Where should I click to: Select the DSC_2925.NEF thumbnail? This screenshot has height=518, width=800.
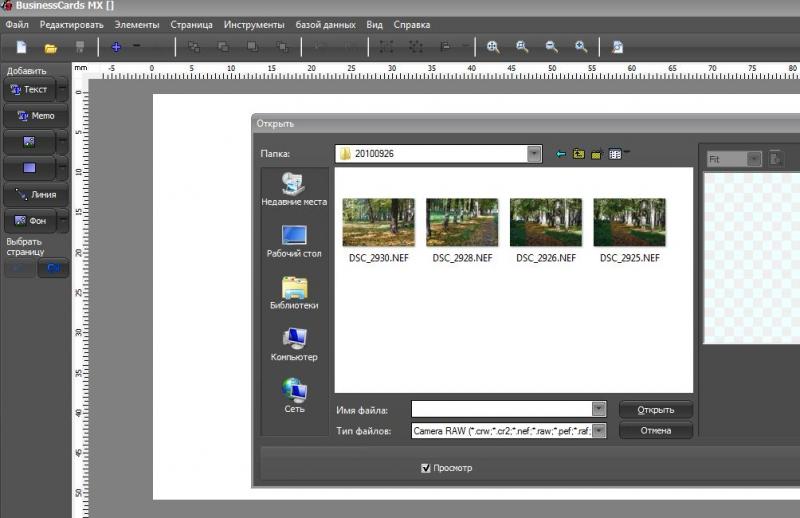pyautogui.click(x=630, y=223)
